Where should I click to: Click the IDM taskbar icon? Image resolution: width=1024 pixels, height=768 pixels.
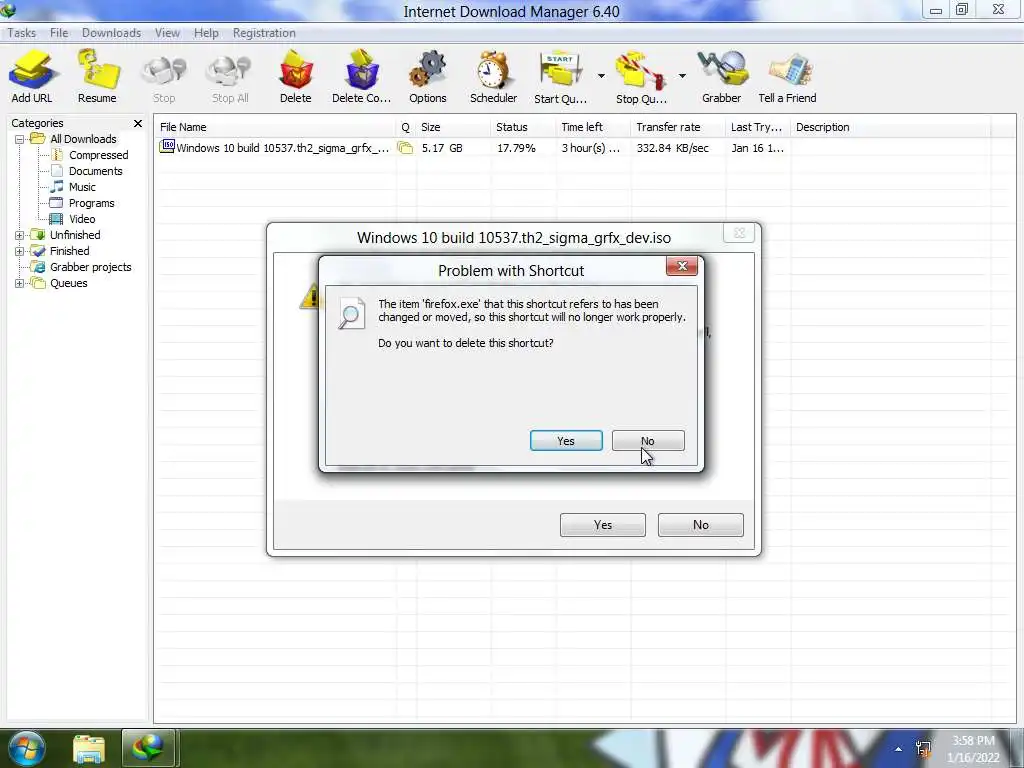(148, 748)
